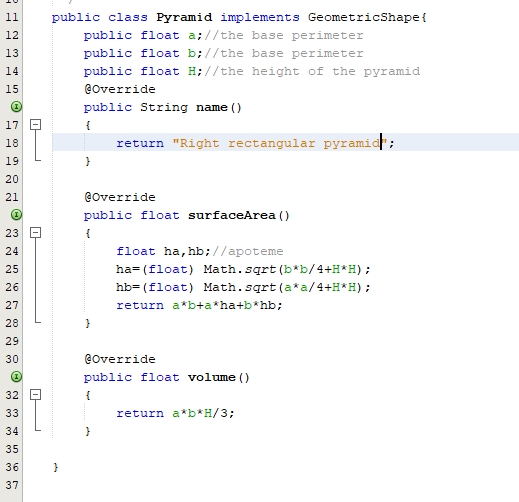The width and height of the screenshot is (519, 502).
Task: Click line number 18 in the gutter
Action: 12,143
